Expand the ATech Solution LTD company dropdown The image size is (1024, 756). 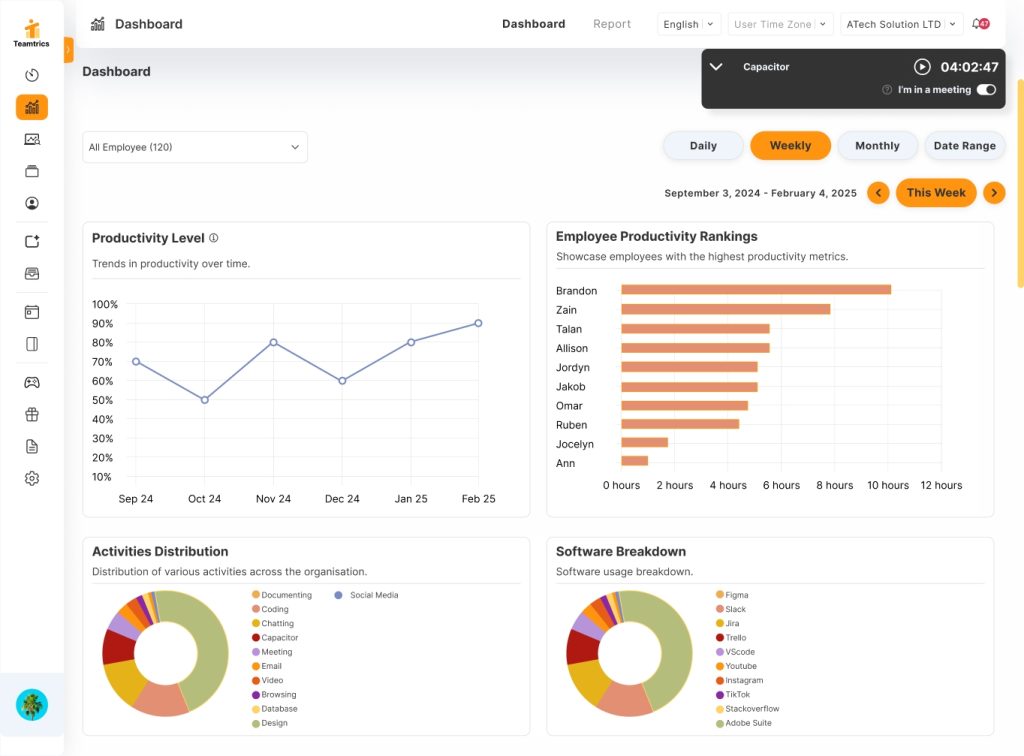click(x=900, y=24)
